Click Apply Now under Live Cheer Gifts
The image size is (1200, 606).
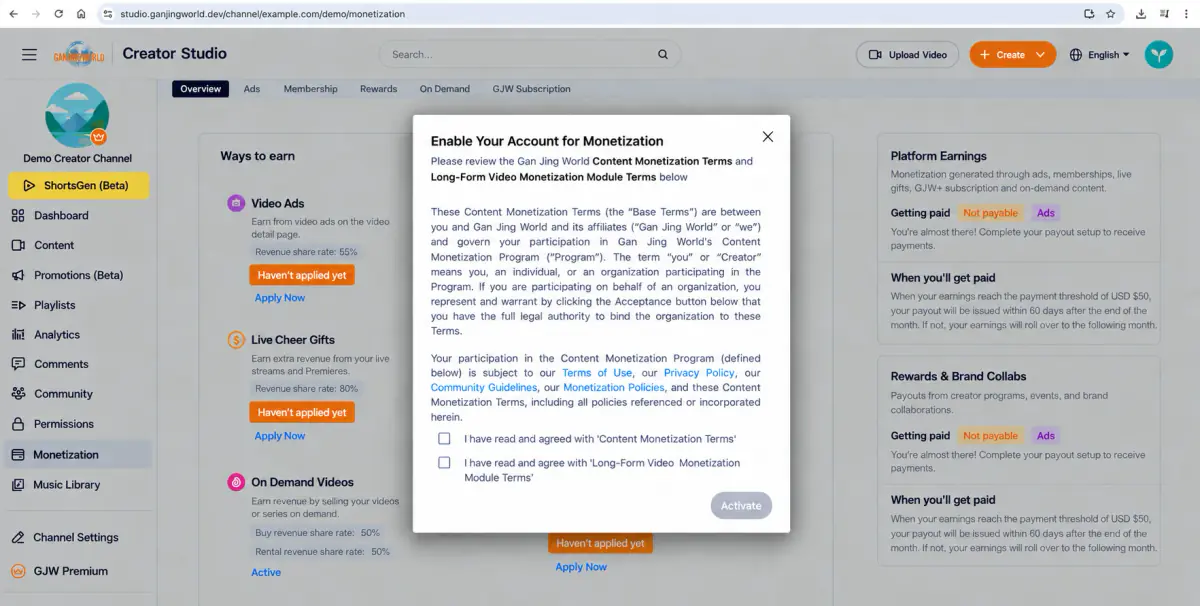[x=280, y=436]
